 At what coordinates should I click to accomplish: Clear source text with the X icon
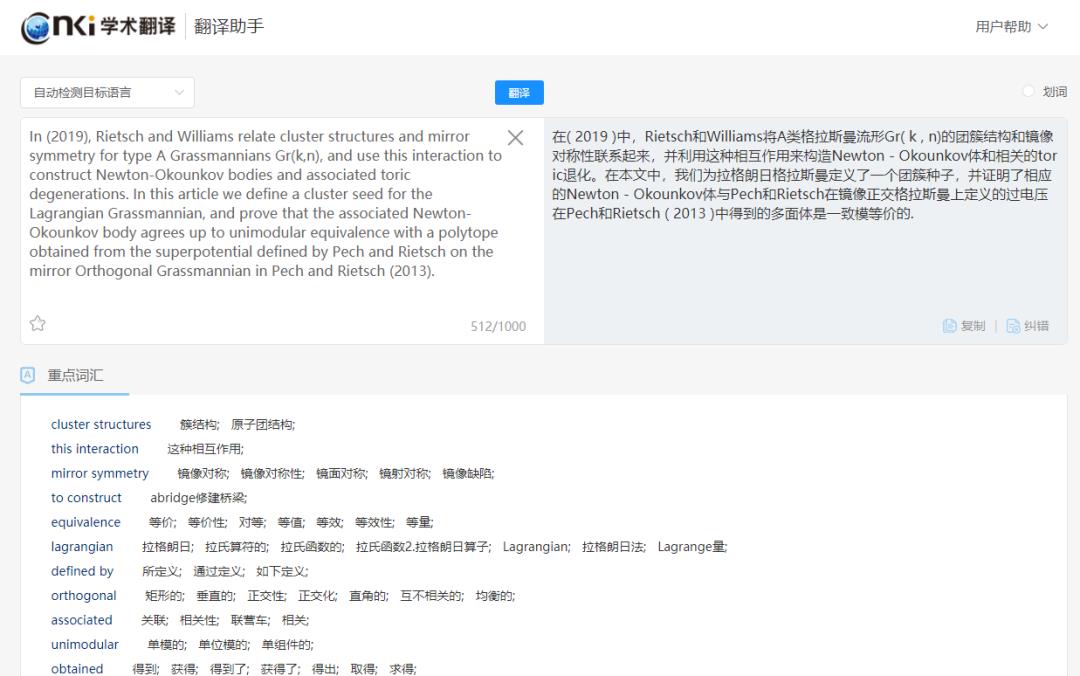pyautogui.click(x=515, y=138)
